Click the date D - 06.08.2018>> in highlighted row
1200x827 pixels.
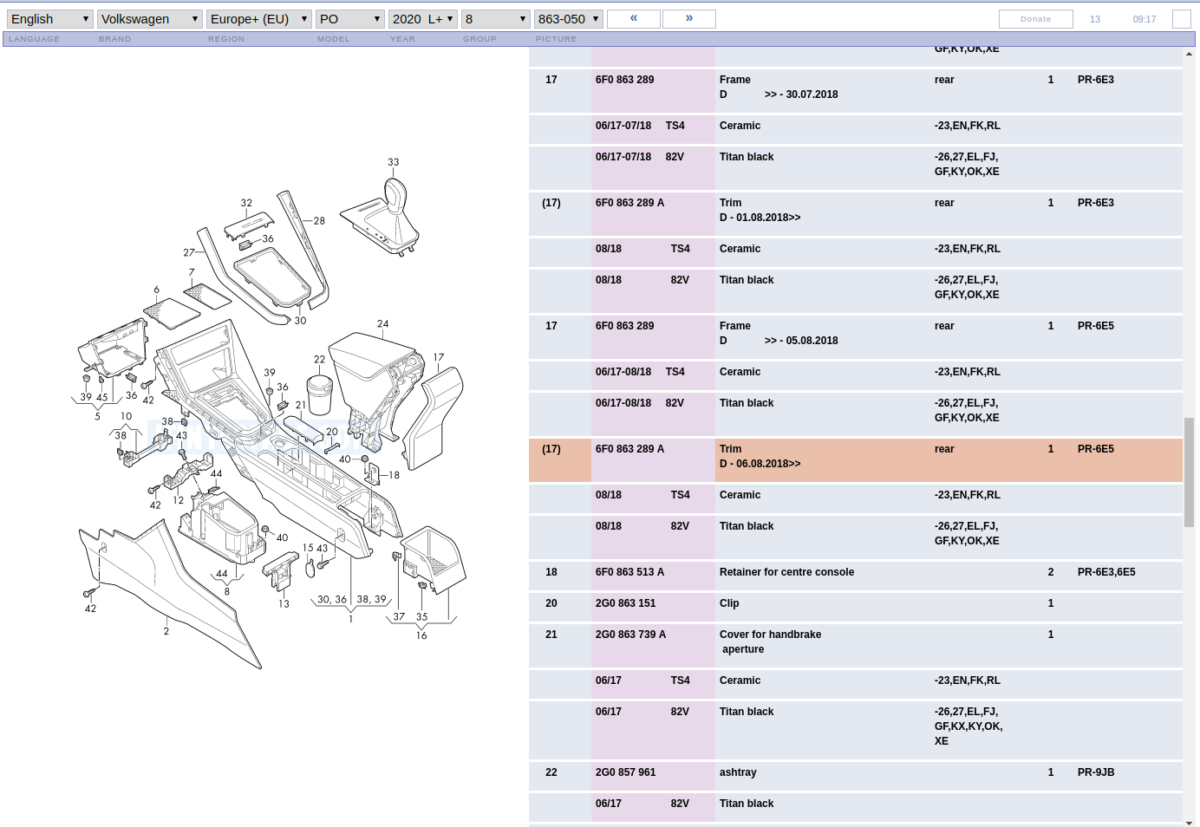tap(760, 464)
